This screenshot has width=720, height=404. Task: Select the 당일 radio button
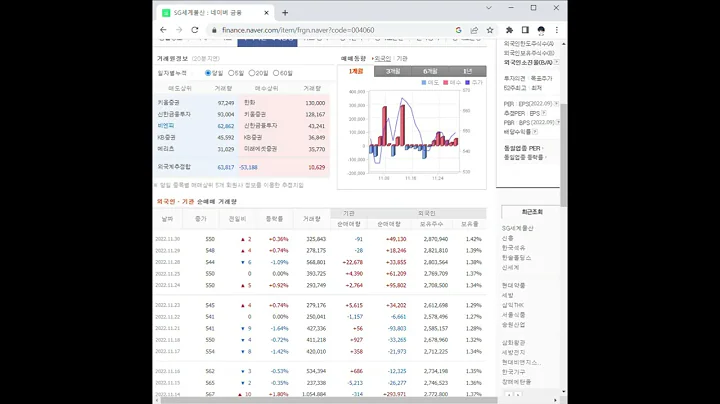tap(208, 73)
